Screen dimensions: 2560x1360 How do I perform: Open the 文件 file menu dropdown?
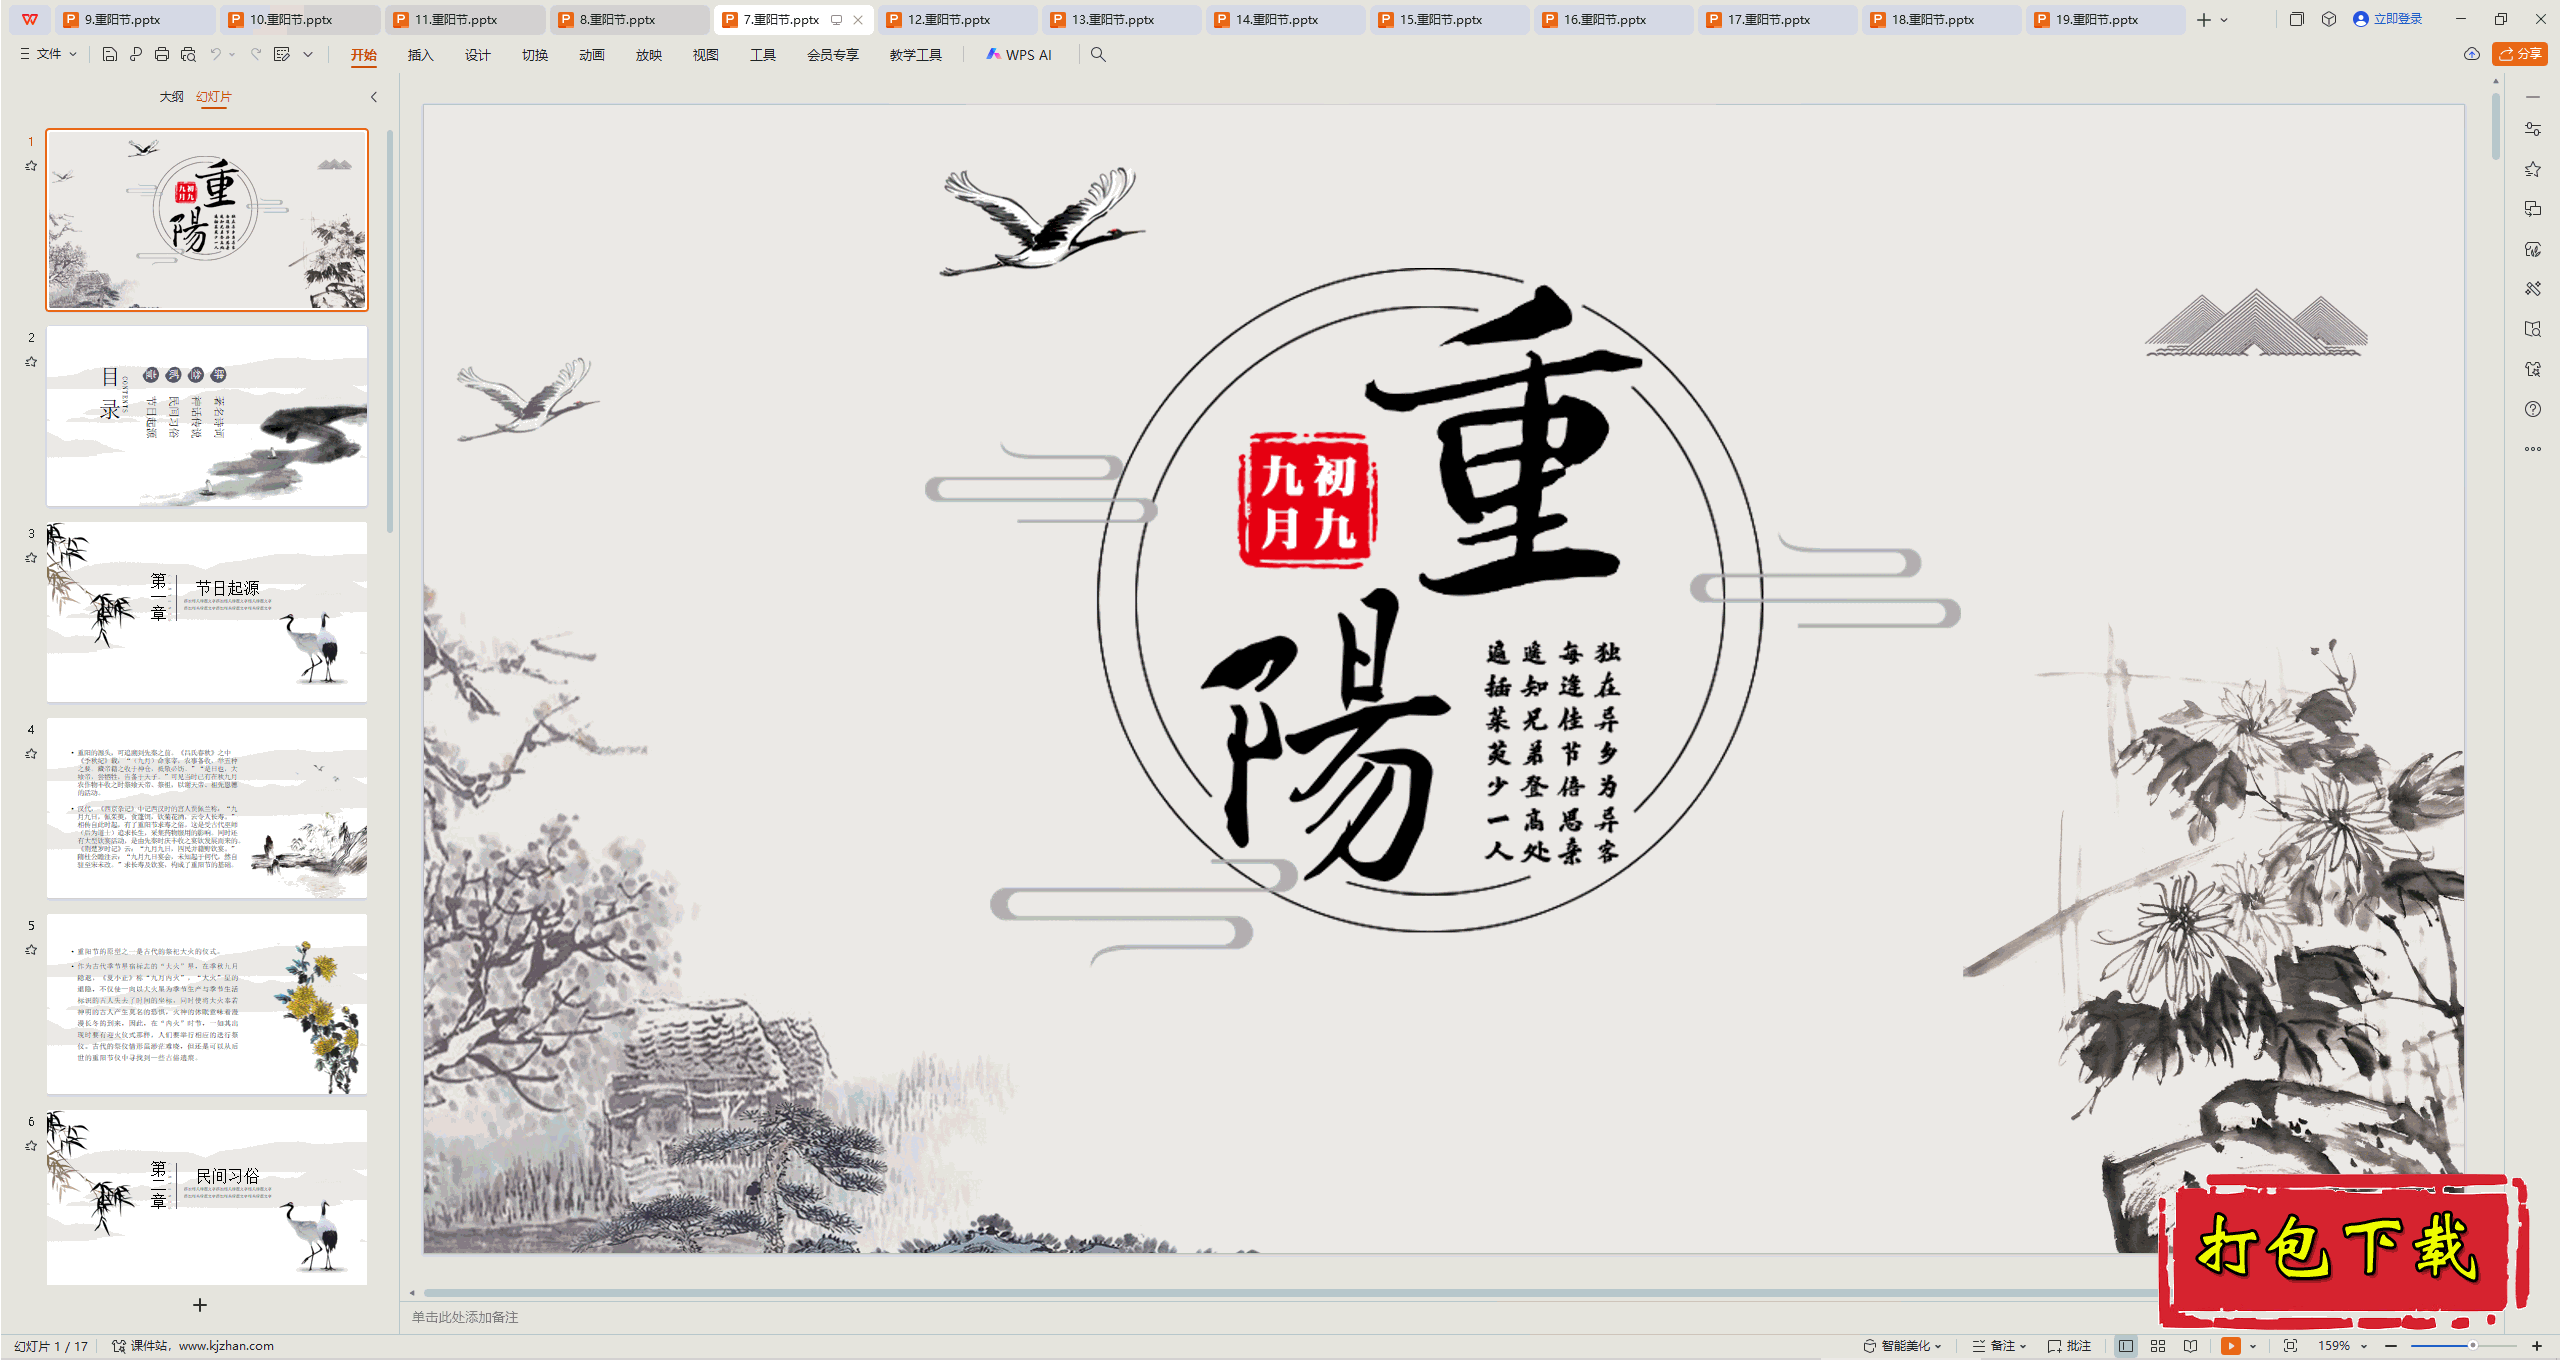point(48,54)
